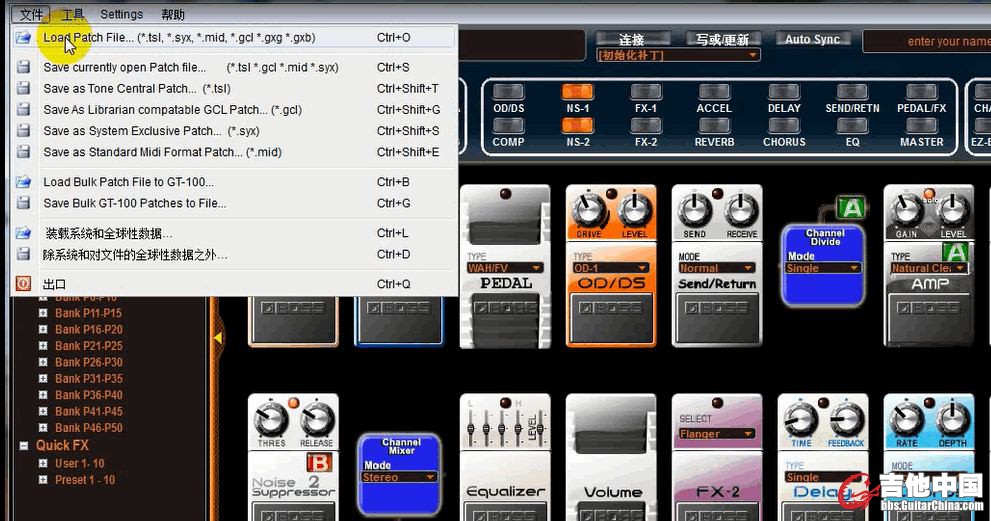The width and height of the screenshot is (991, 521).
Task: Open the Flanger select dropdown on FX-2
Action: [716, 434]
